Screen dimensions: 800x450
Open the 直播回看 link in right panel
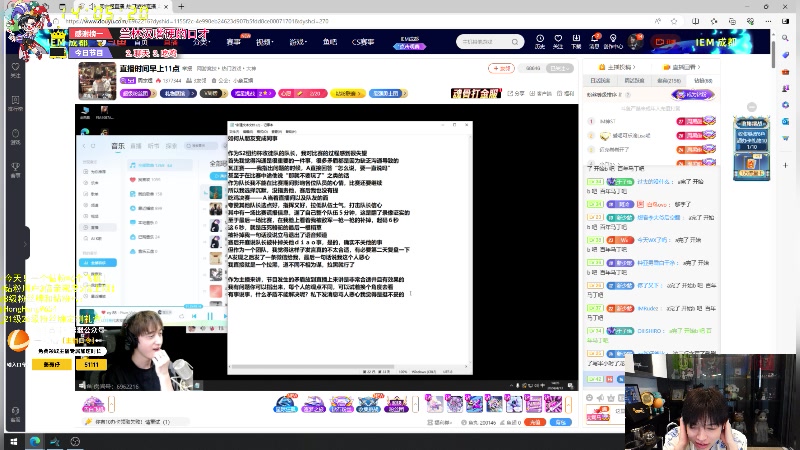click(682, 67)
